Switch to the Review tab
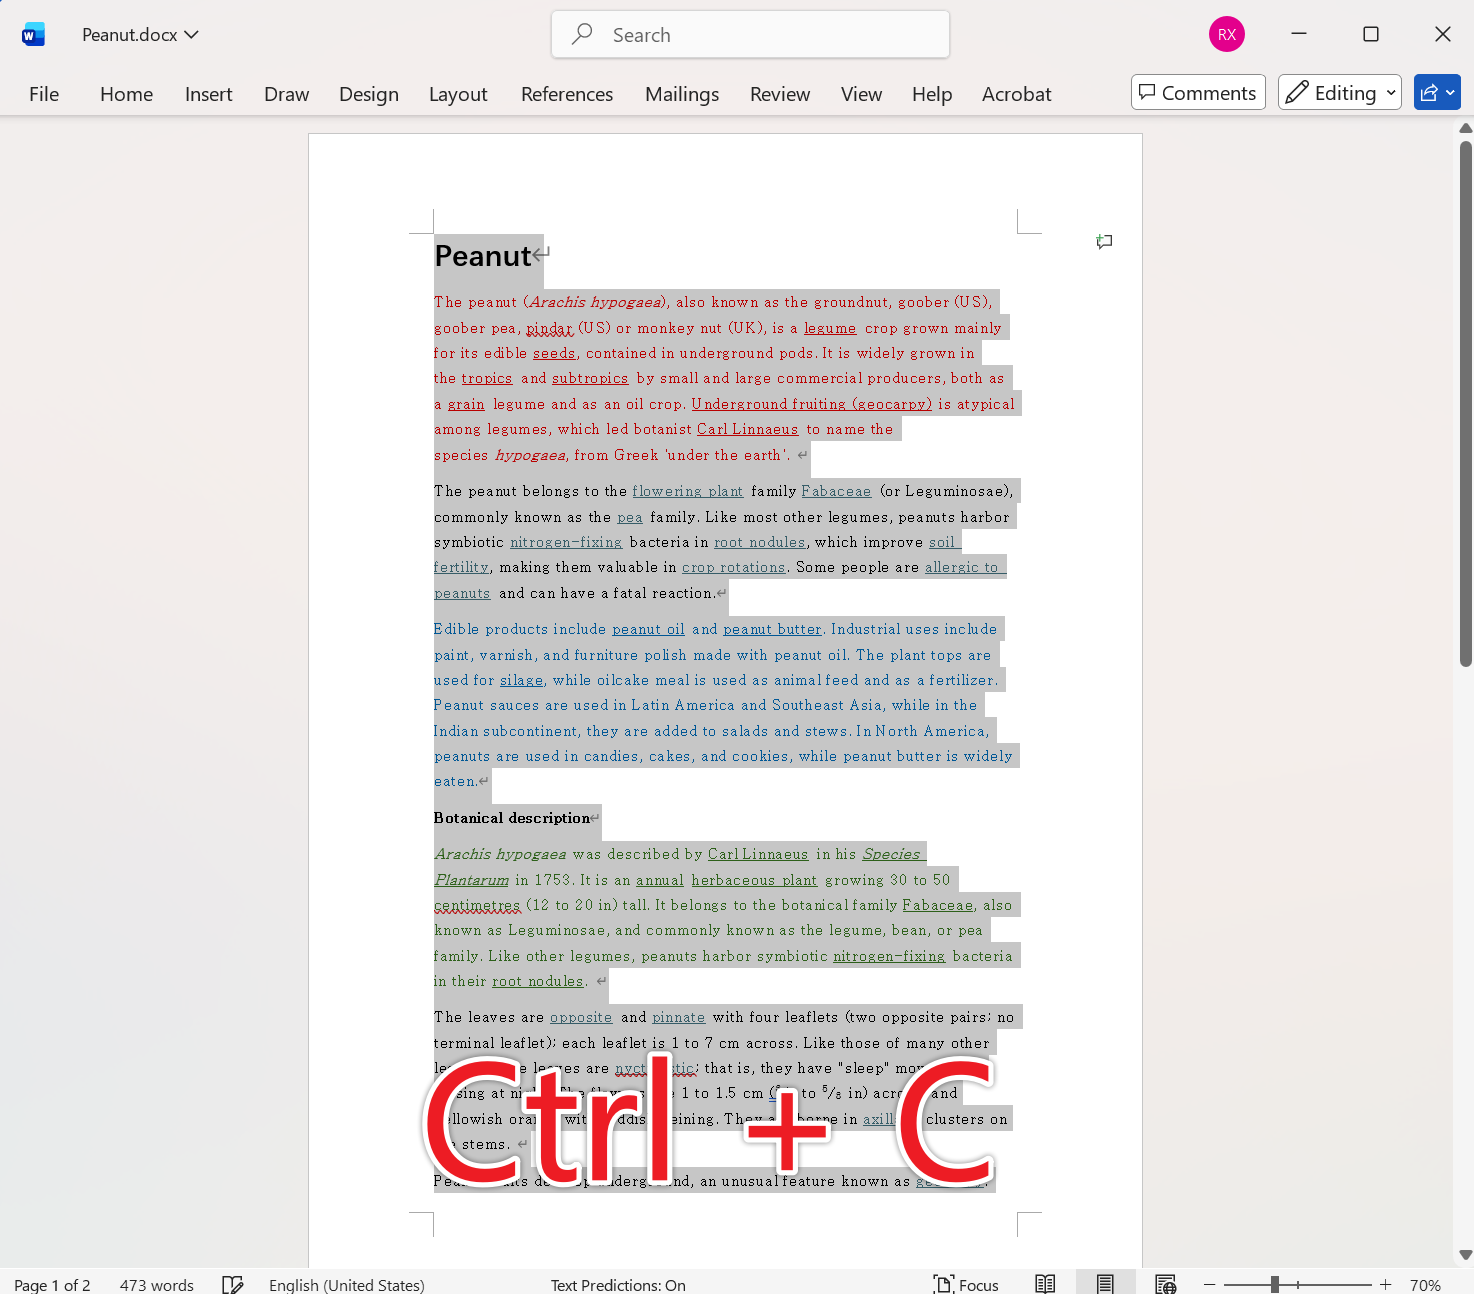Image resolution: width=1474 pixels, height=1294 pixels. coord(779,93)
